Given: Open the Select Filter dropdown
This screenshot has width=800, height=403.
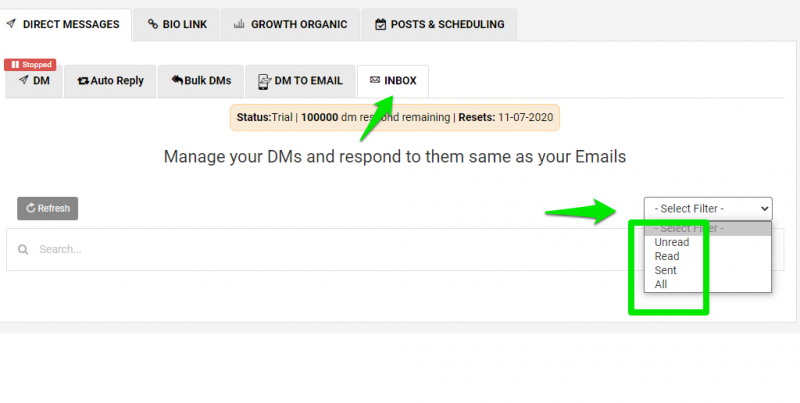Looking at the screenshot, I should (708, 209).
